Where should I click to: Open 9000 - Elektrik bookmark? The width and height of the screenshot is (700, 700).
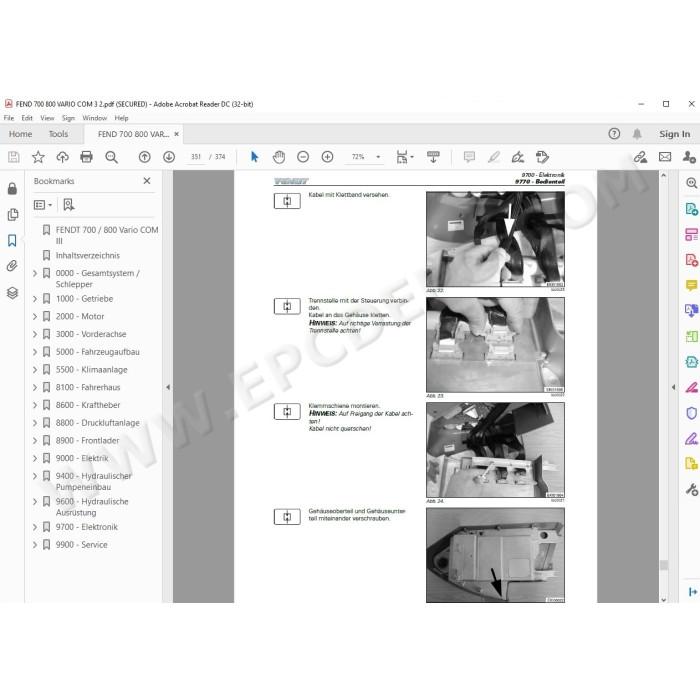coord(82,458)
